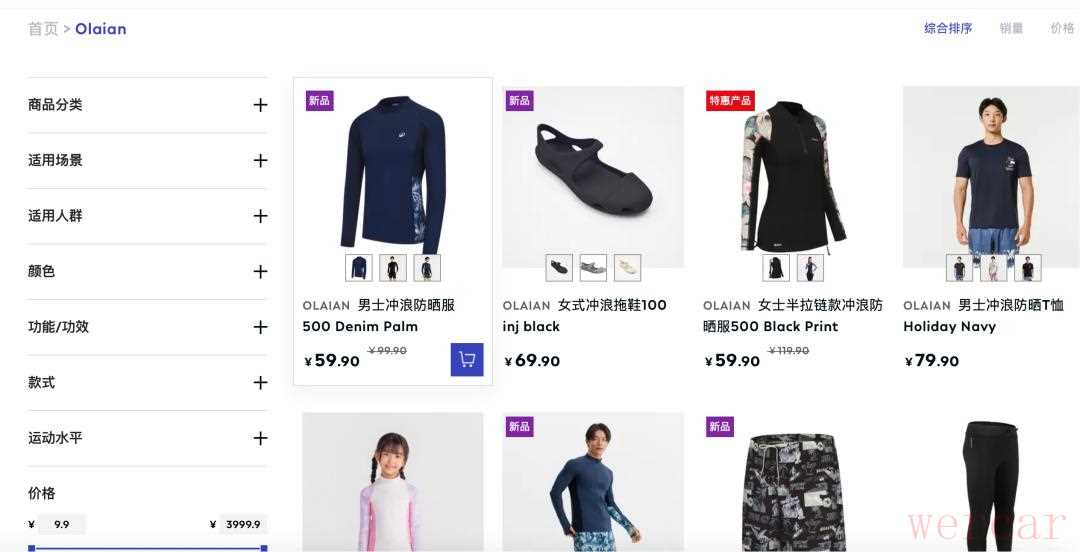This screenshot has width=1080, height=552.
Task: Sort products by 综合排序
Action: click(948, 28)
